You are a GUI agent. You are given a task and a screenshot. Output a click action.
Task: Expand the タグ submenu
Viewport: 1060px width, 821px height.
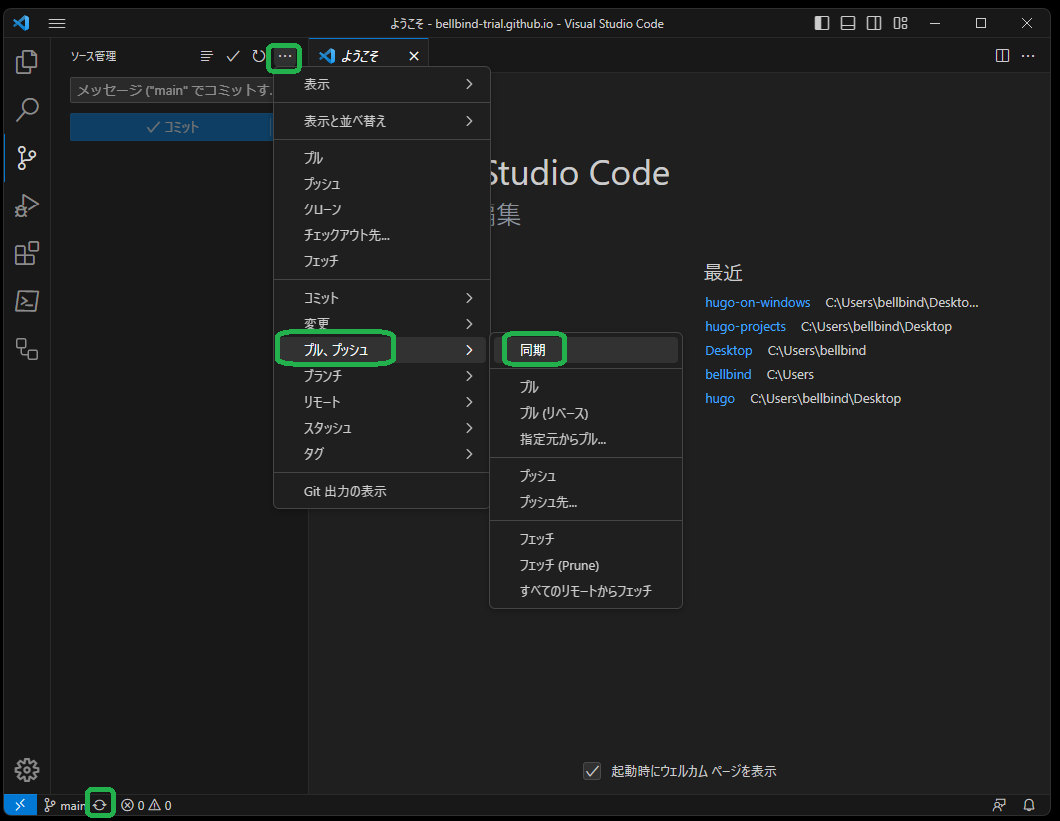coord(381,454)
